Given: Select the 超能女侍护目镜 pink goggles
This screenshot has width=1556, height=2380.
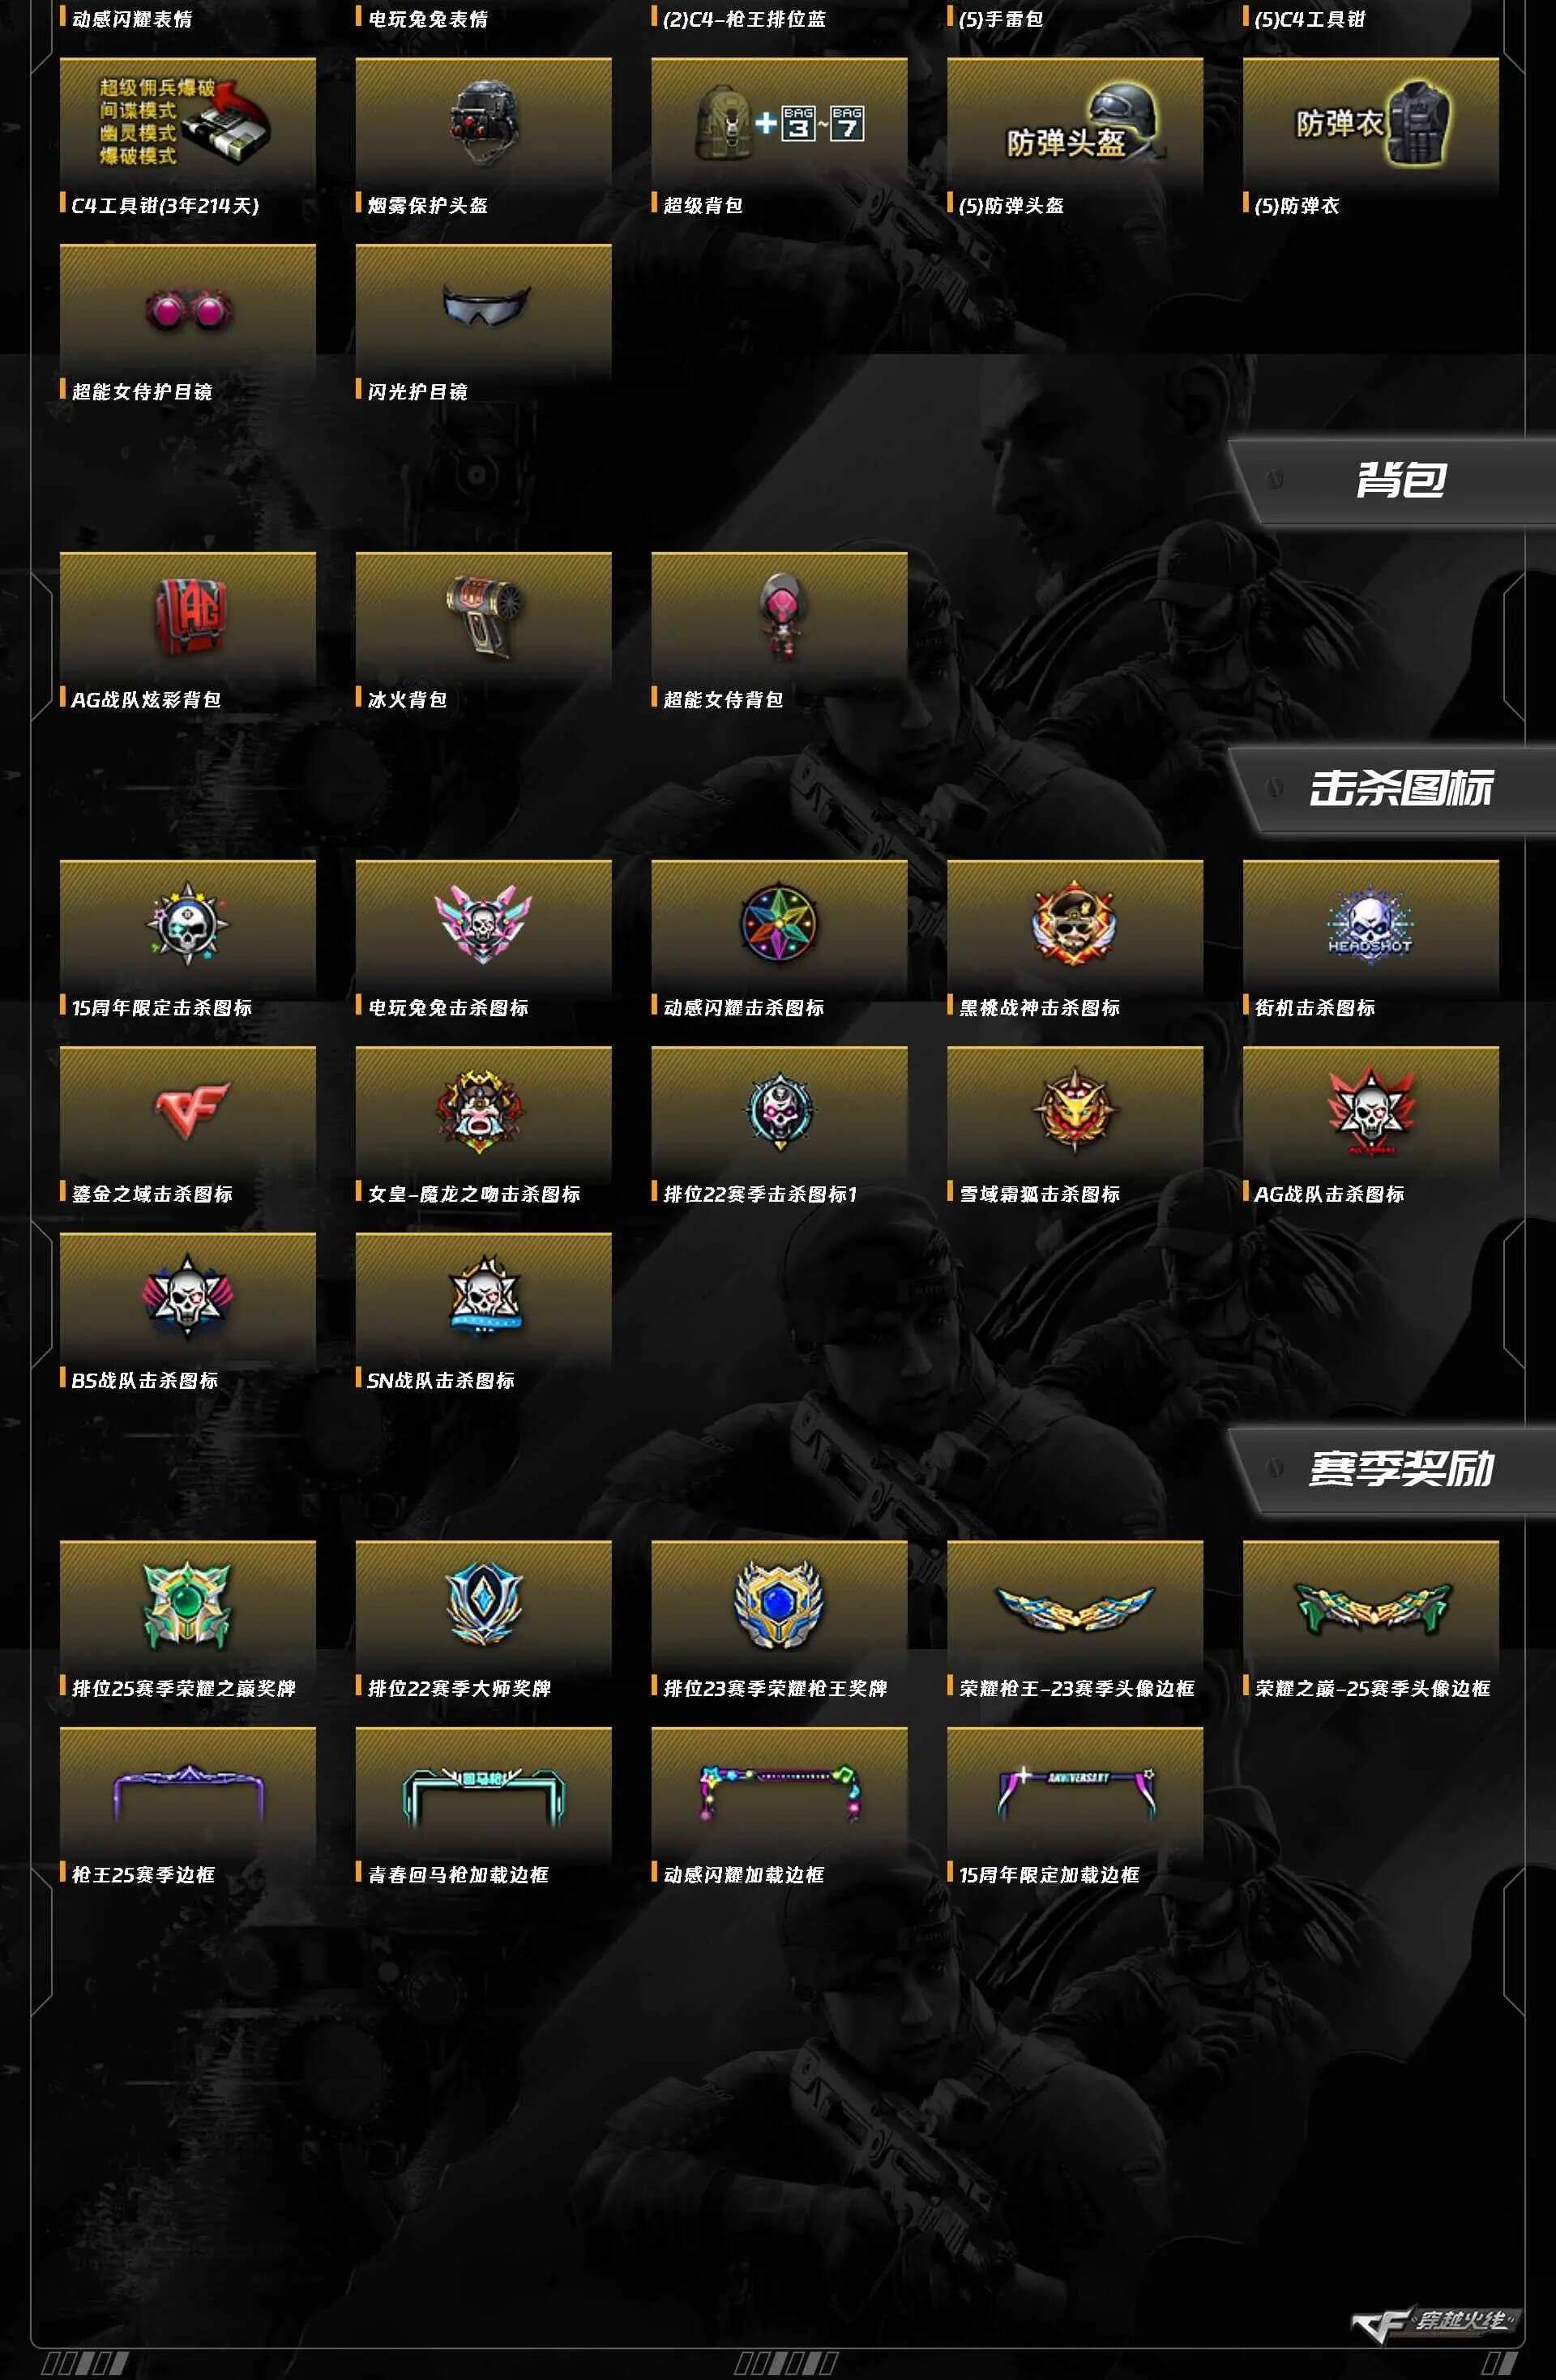Looking at the screenshot, I should [188, 309].
